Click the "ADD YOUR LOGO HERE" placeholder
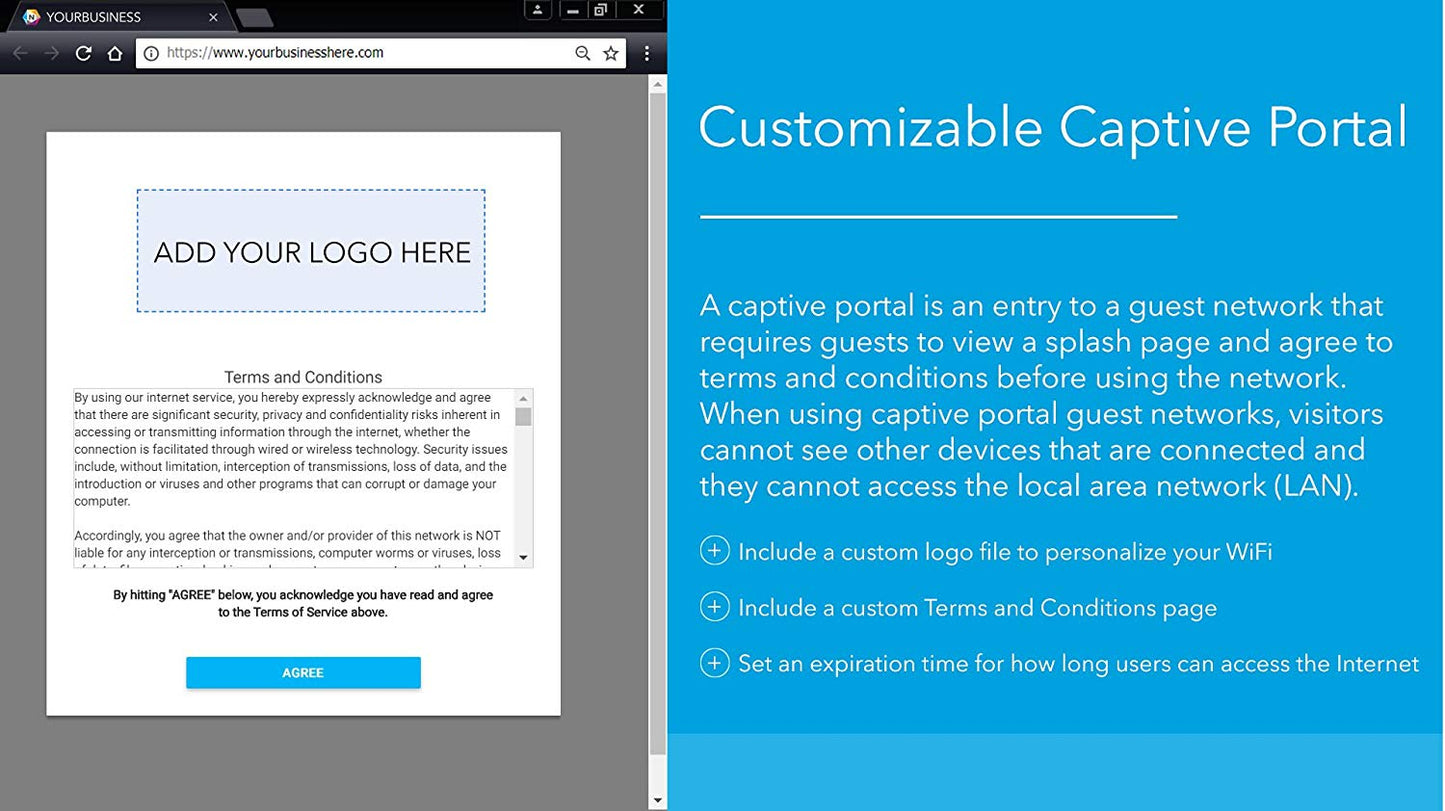1445x811 pixels. (311, 251)
